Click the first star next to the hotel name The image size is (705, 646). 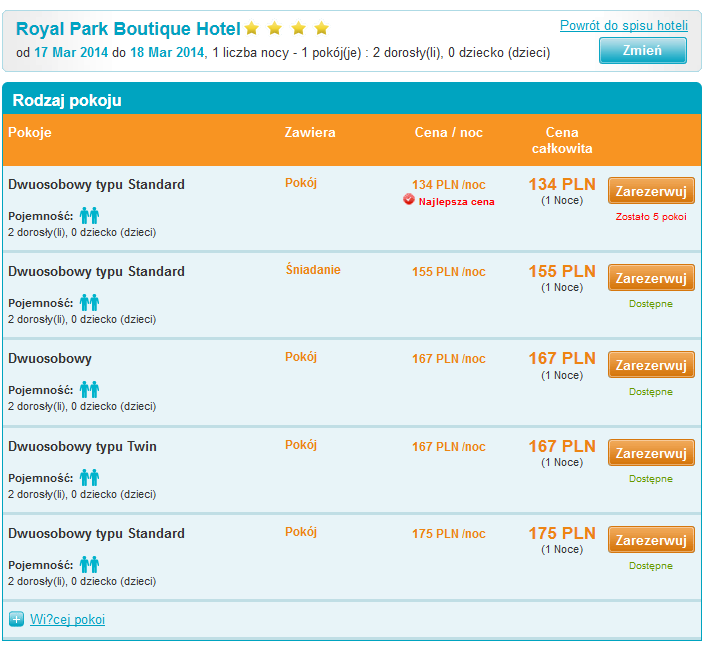252,28
